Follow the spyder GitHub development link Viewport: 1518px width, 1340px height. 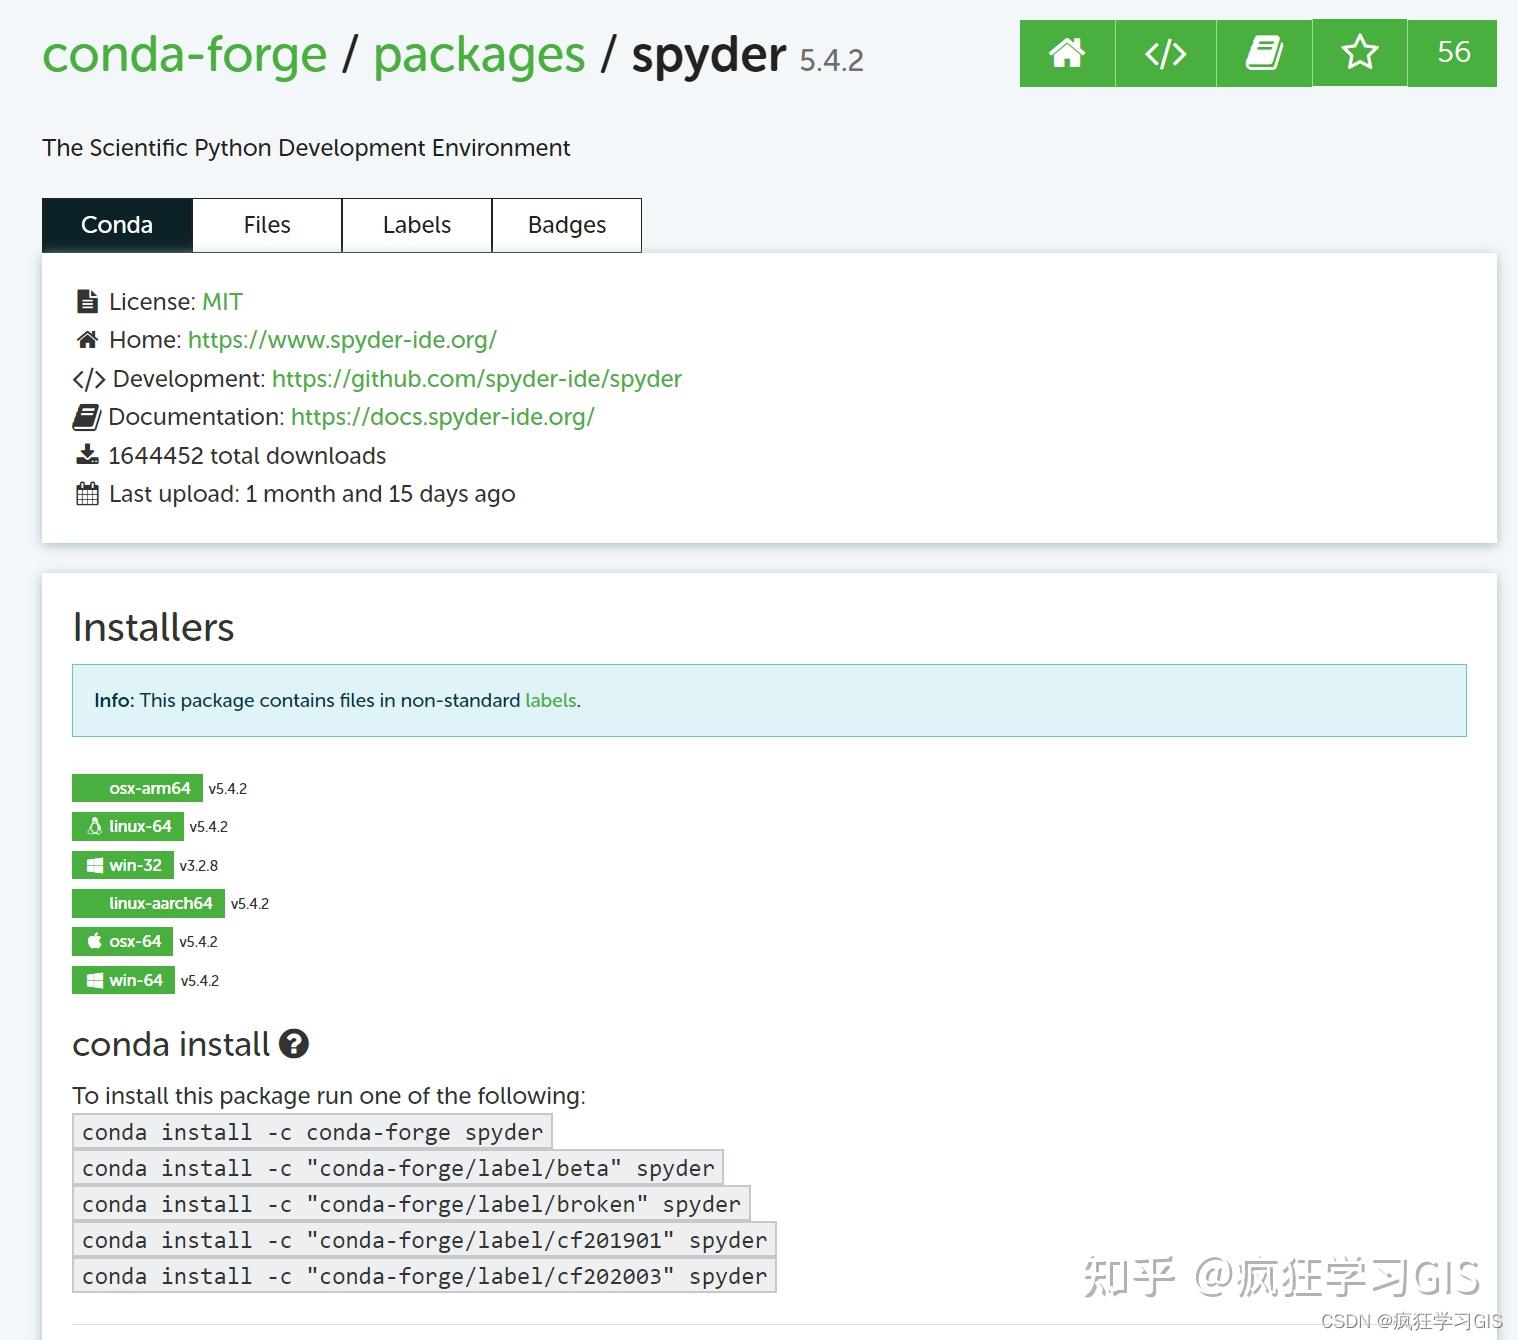[477, 378]
